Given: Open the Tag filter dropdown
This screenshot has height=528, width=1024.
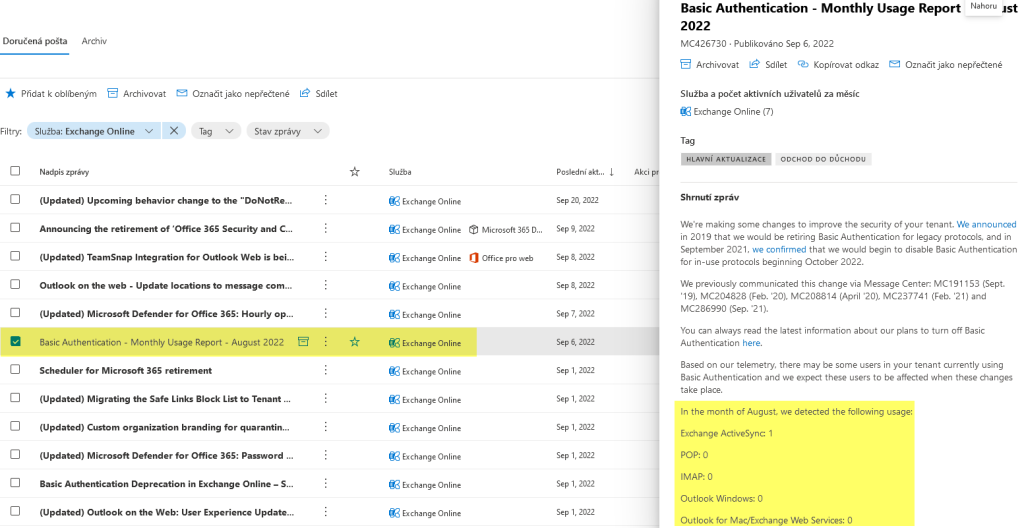Looking at the screenshot, I should click(216, 131).
